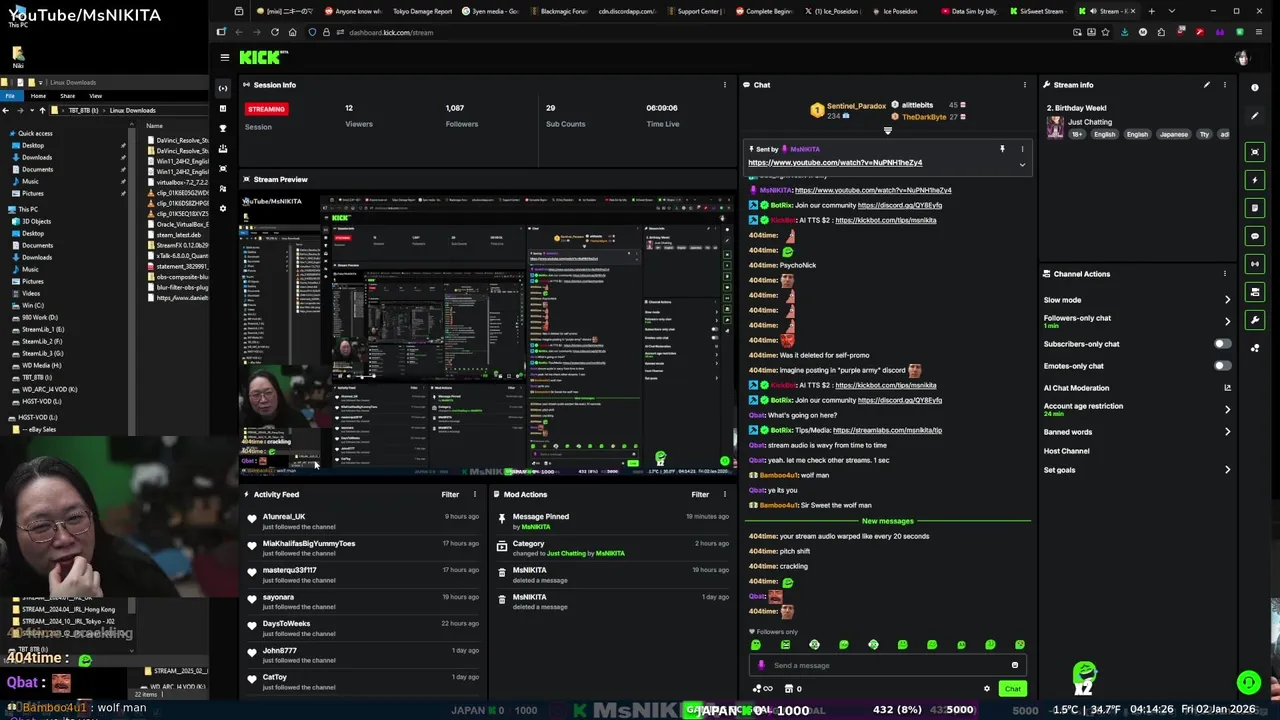The image size is (1280, 720).
Task: Reload the browser page
Action: coord(274,32)
